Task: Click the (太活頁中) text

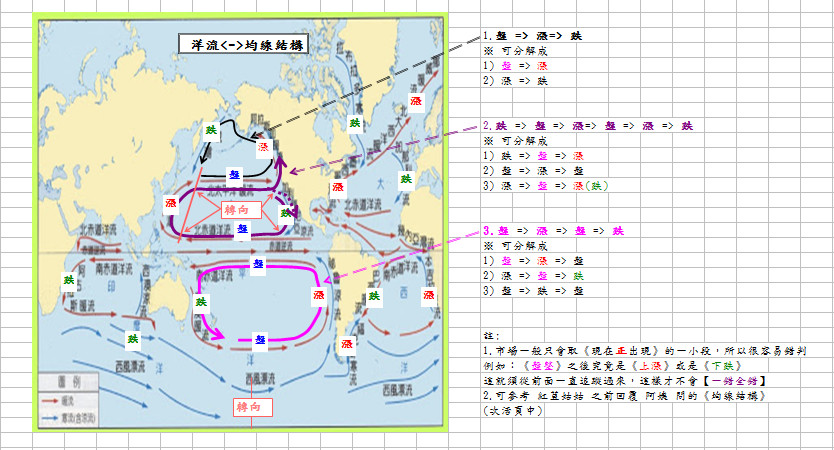Action: tap(513, 411)
